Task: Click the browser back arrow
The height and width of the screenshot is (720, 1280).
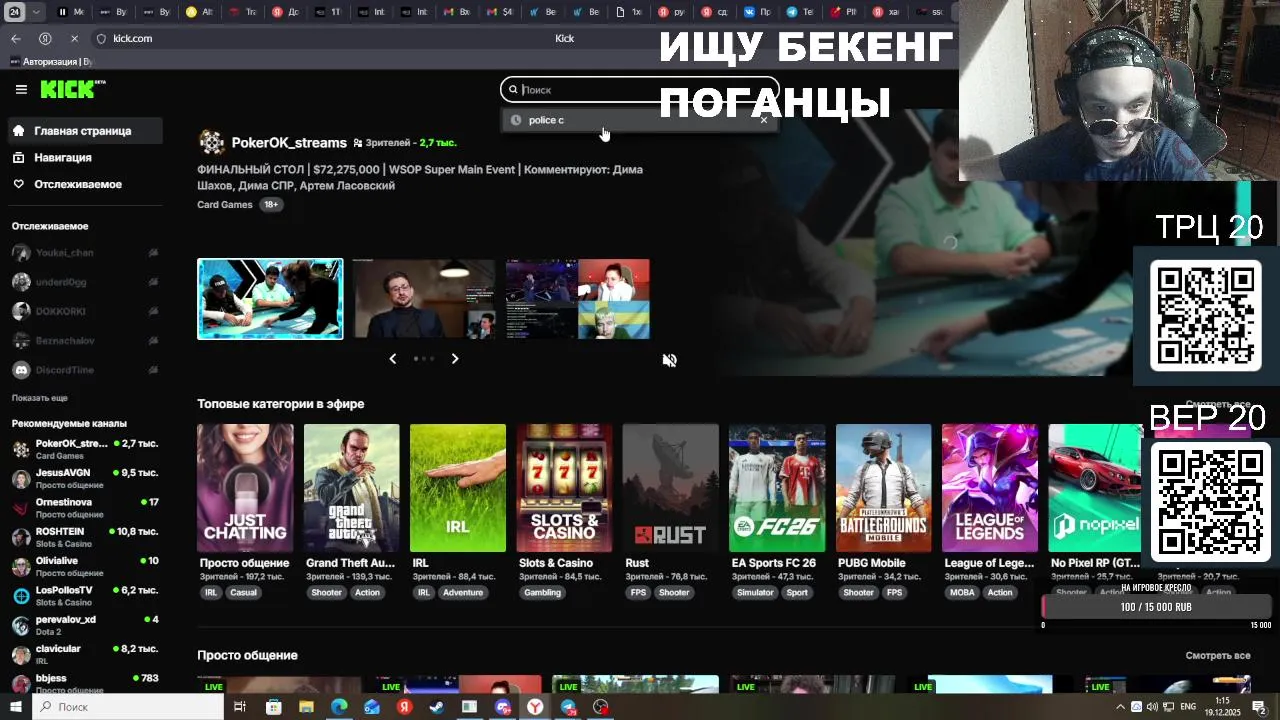Action: coord(16,38)
